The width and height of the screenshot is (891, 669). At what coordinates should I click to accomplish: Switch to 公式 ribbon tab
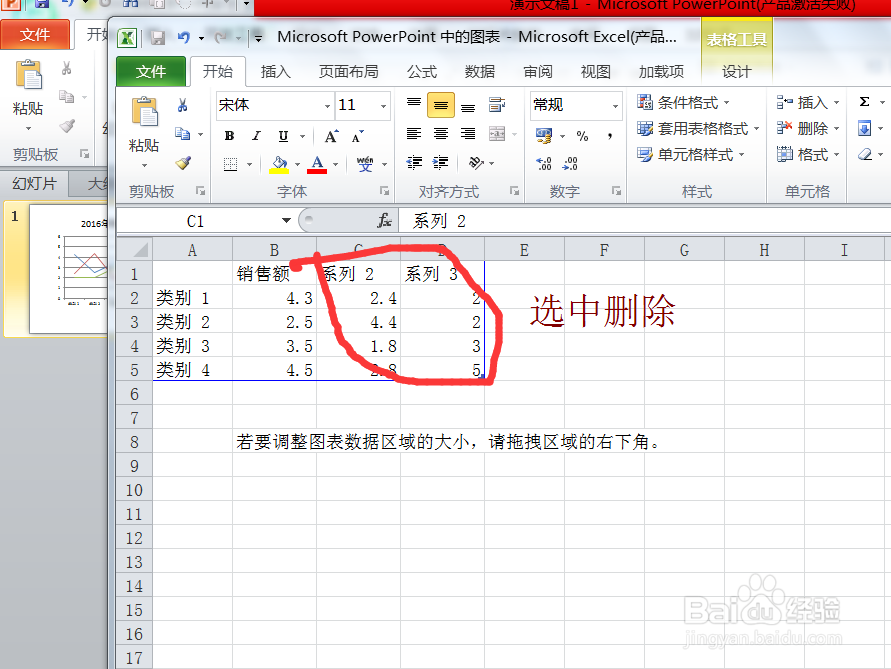pyautogui.click(x=422, y=72)
